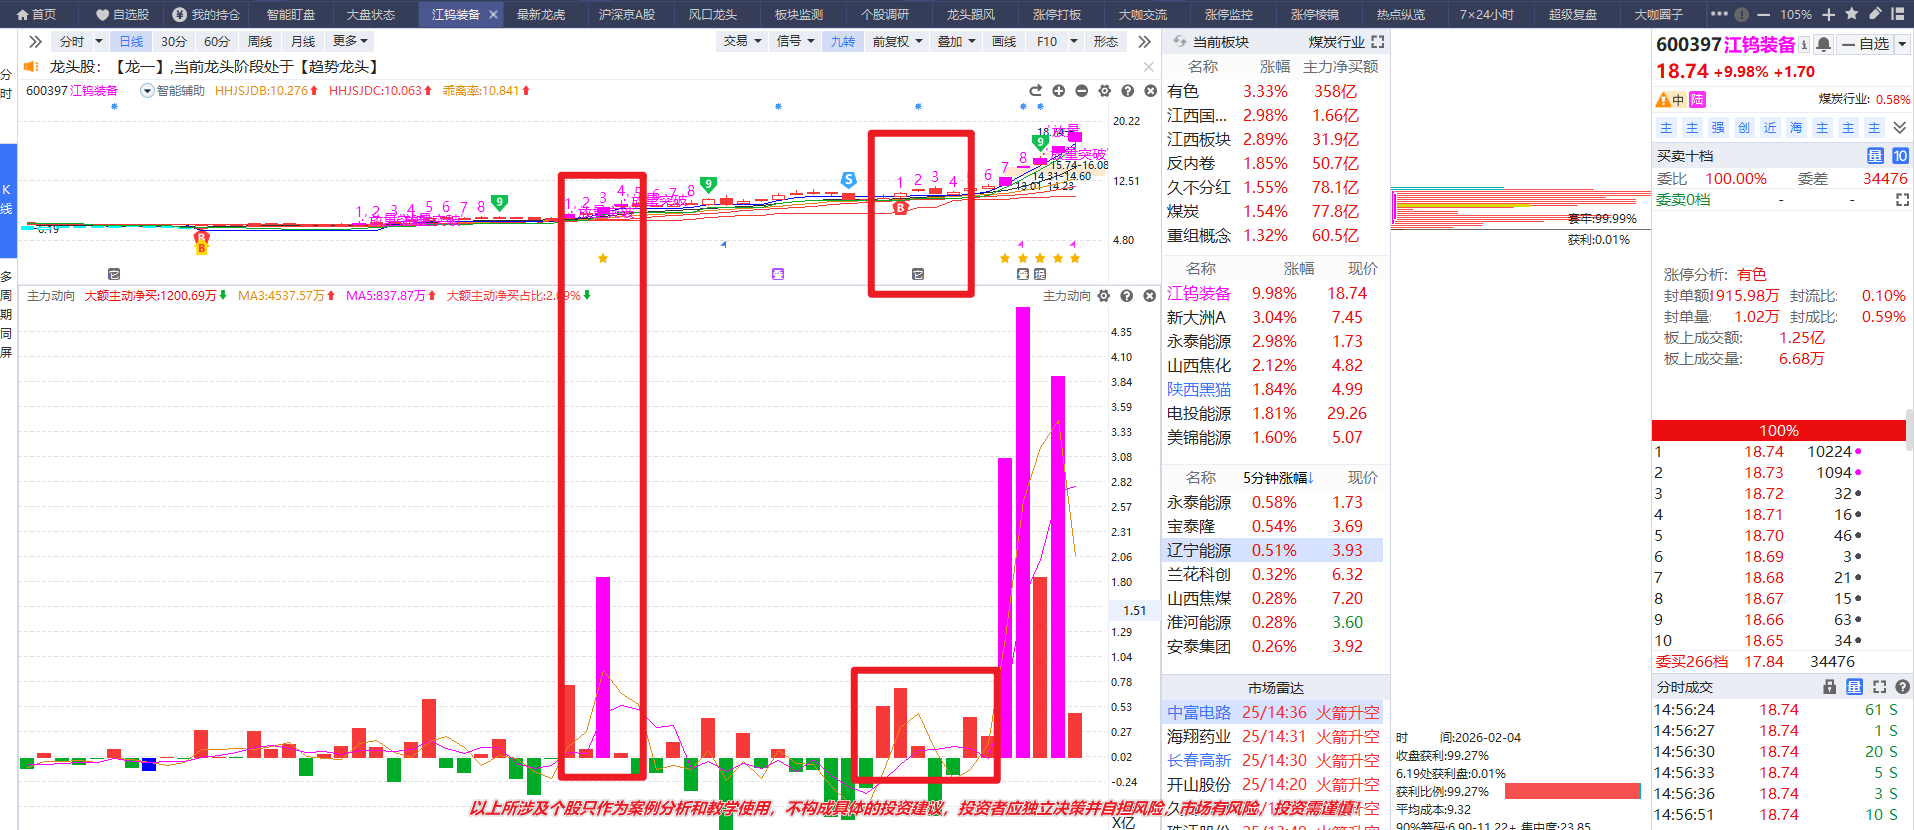Screen dimensions: 1914x830
Task: Go to the 最新龙虎 tab
Action: 541,14
